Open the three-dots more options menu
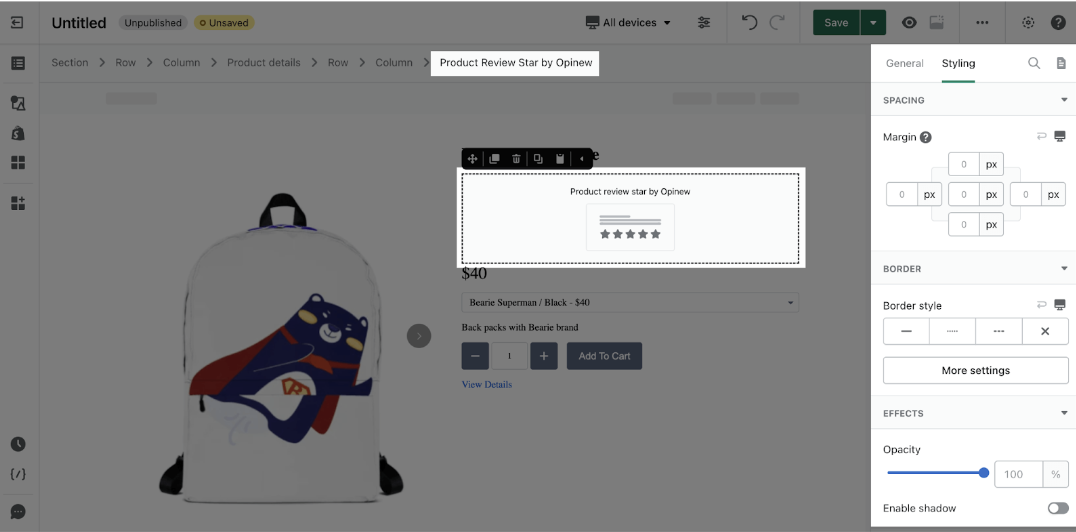 (982, 23)
